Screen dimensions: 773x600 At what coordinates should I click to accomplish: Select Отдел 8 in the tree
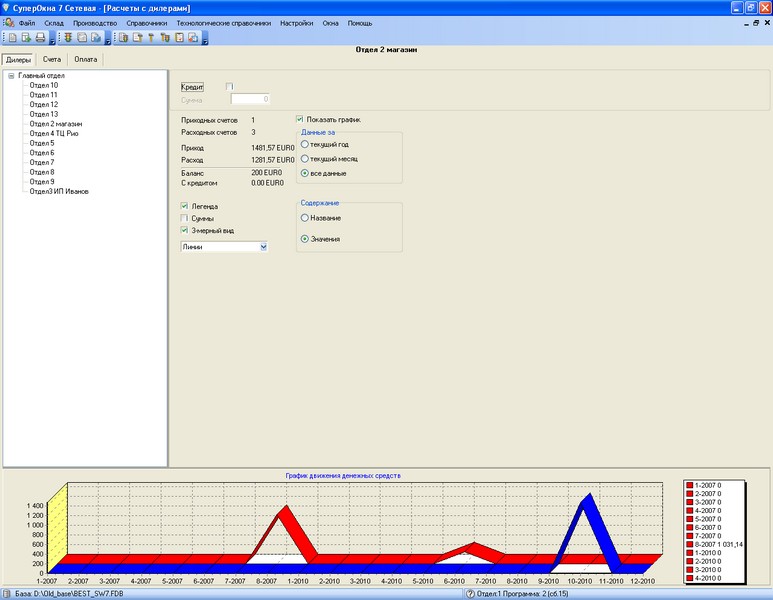click(x=42, y=172)
